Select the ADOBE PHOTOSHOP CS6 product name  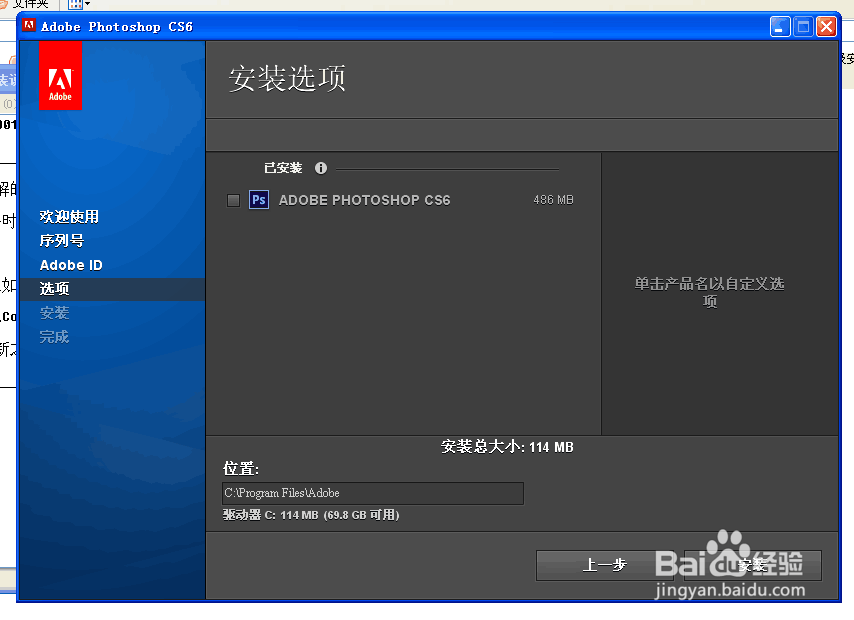point(364,200)
